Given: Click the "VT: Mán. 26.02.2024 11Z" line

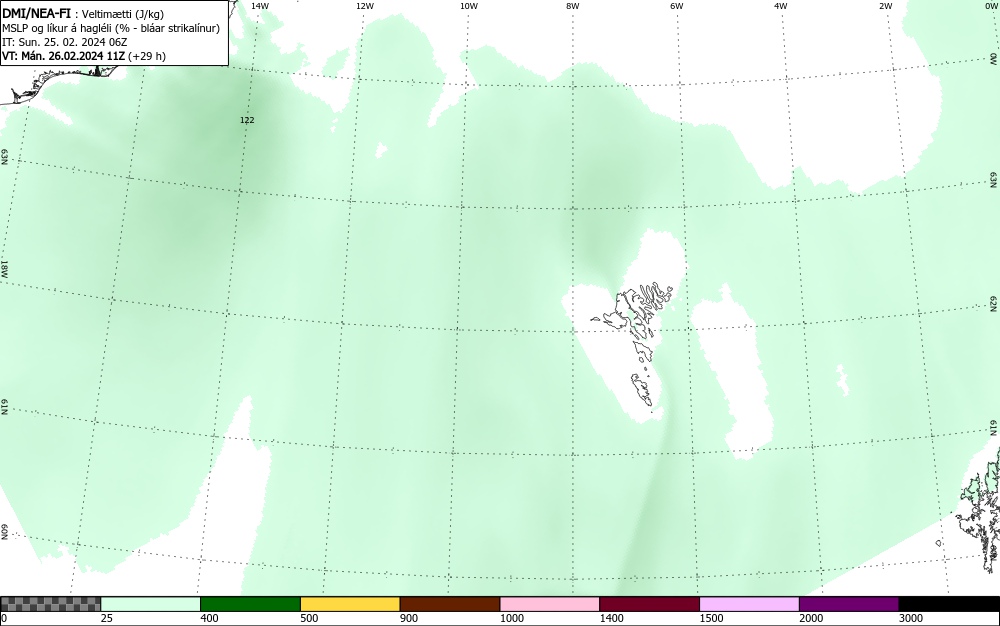Looking at the screenshot, I should (64, 56).
